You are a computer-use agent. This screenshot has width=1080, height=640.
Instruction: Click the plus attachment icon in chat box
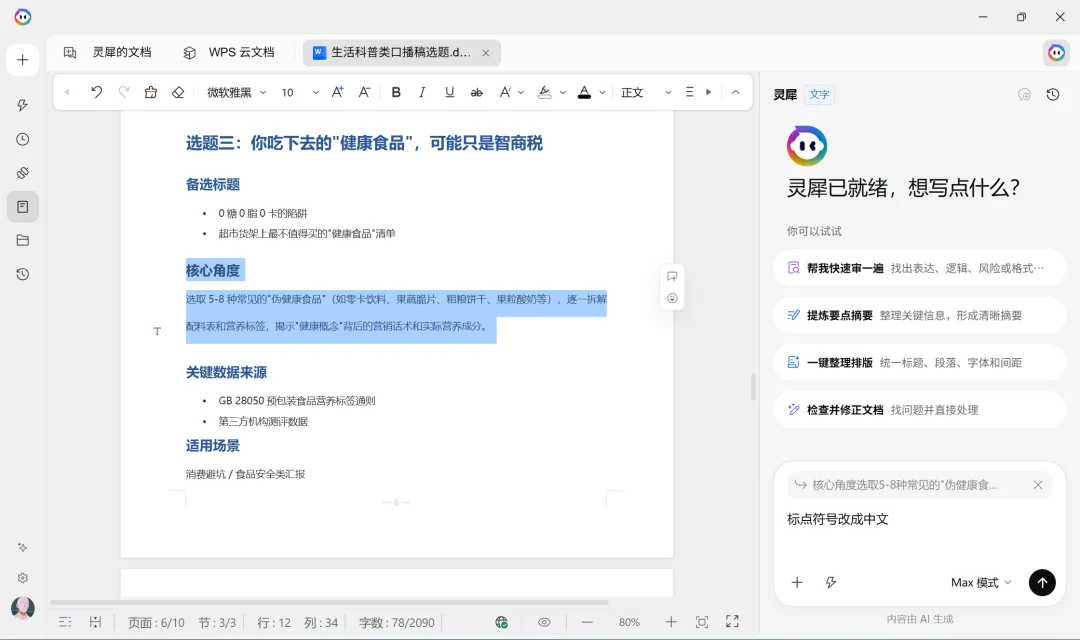tap(797, 582)
